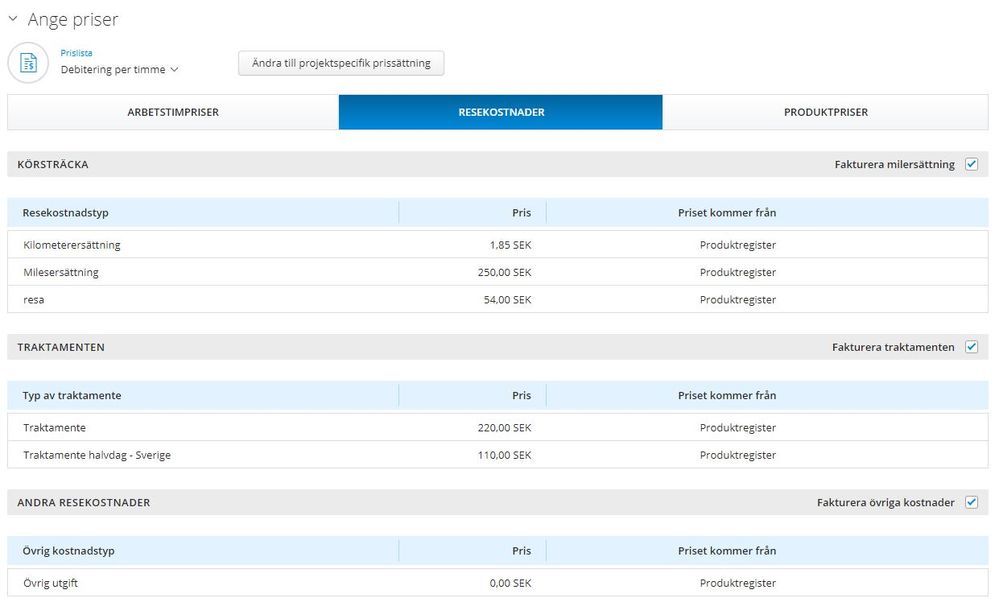
Task: Select the Traktamente row
Action: point(498,427)
